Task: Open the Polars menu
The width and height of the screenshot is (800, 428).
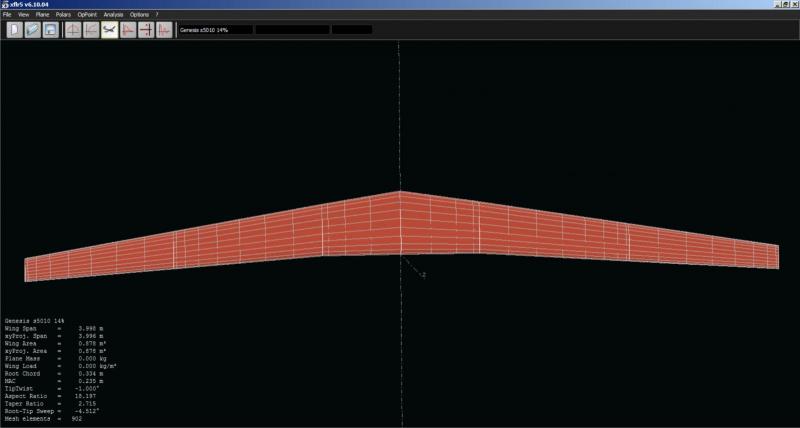Action: point(64,16)
